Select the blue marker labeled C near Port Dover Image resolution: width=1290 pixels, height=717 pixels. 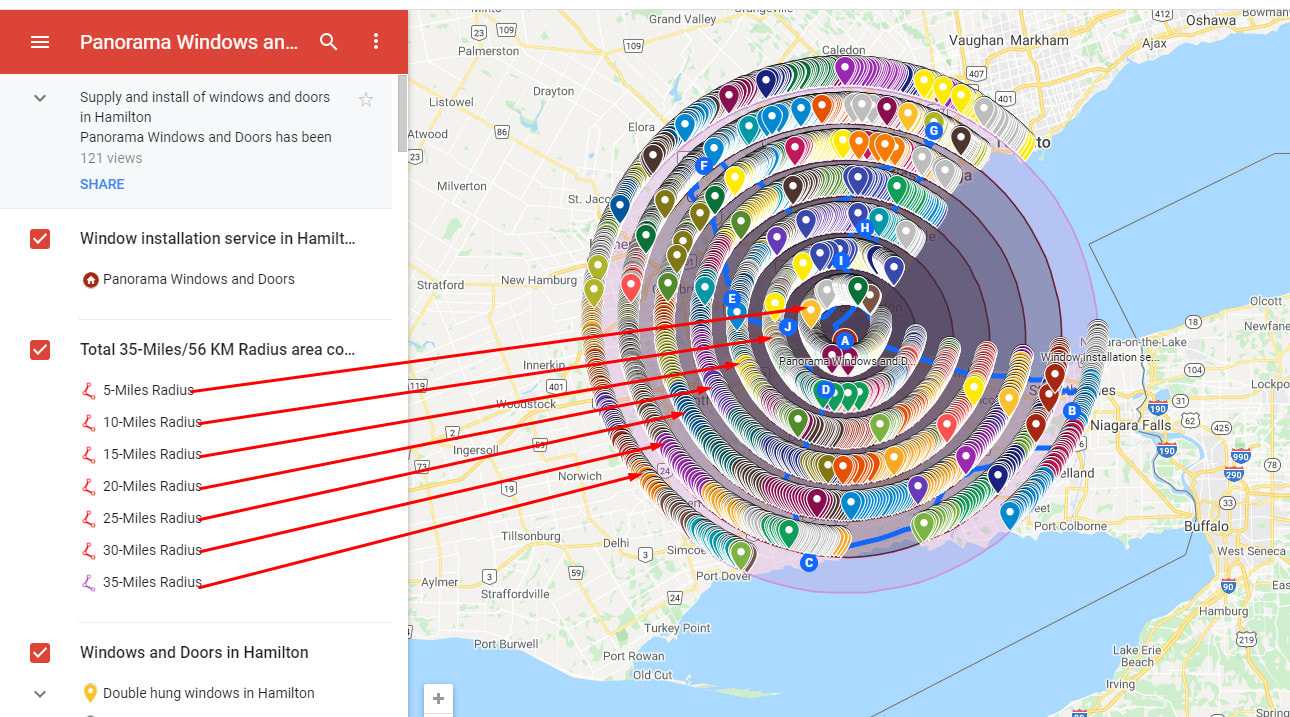click(x=808, y=562)
